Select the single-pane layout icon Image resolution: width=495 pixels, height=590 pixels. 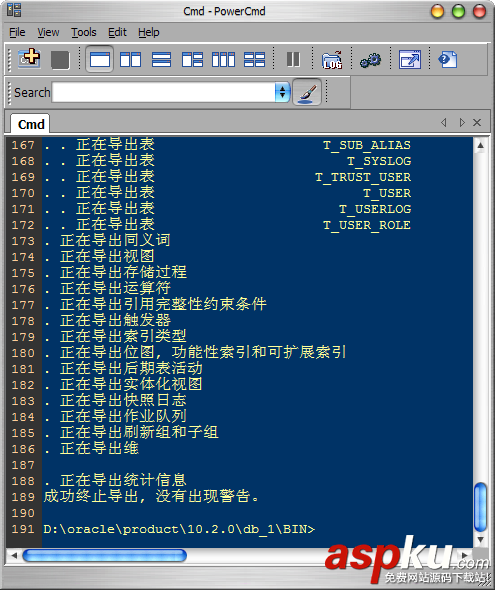[x=100, y=59]
